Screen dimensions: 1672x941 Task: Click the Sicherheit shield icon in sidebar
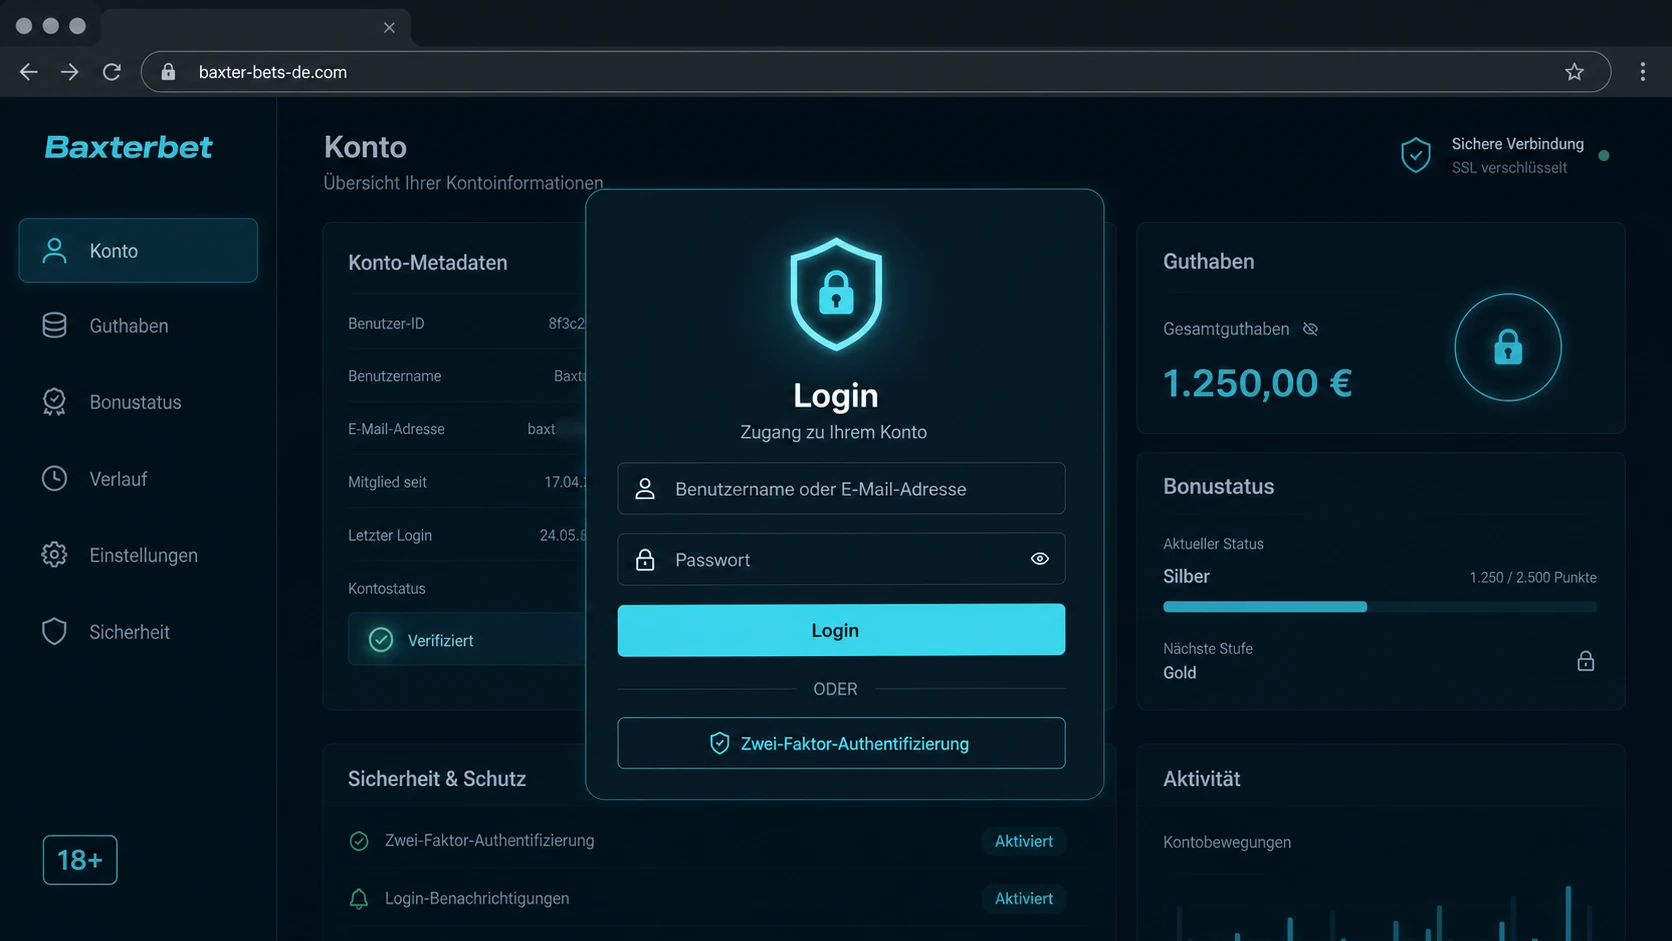[54, 632]
